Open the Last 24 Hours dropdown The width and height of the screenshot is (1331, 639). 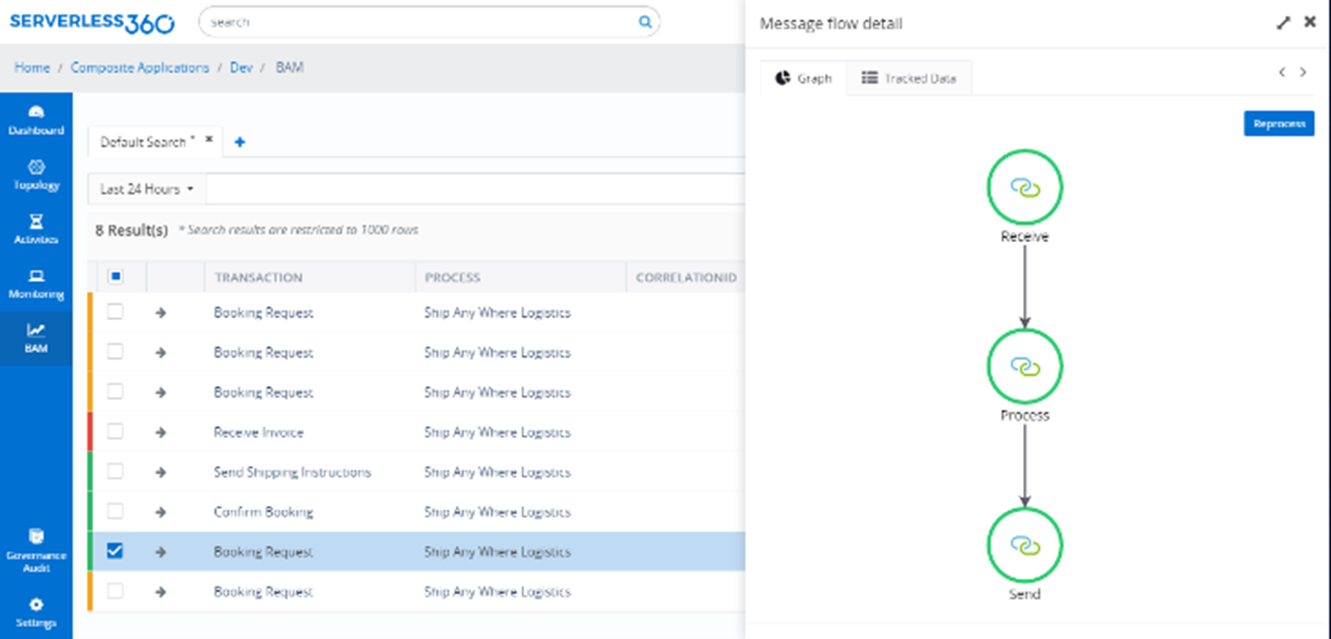[146, 189]
